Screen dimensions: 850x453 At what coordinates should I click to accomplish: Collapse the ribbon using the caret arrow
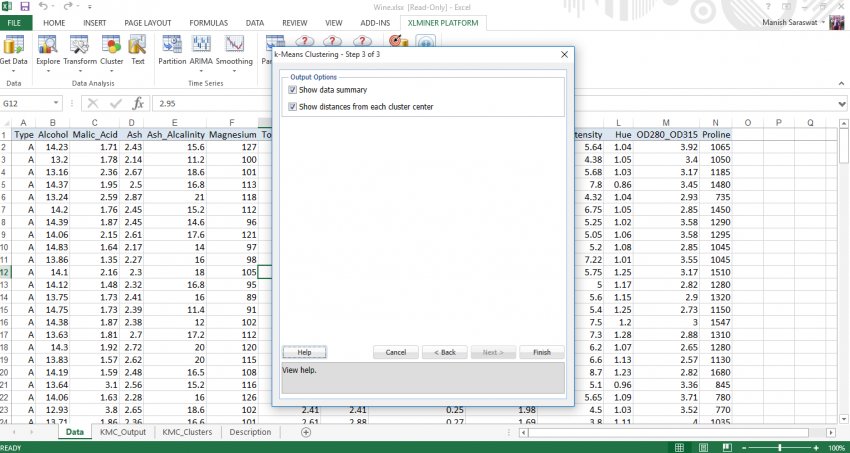pos(840,85)
